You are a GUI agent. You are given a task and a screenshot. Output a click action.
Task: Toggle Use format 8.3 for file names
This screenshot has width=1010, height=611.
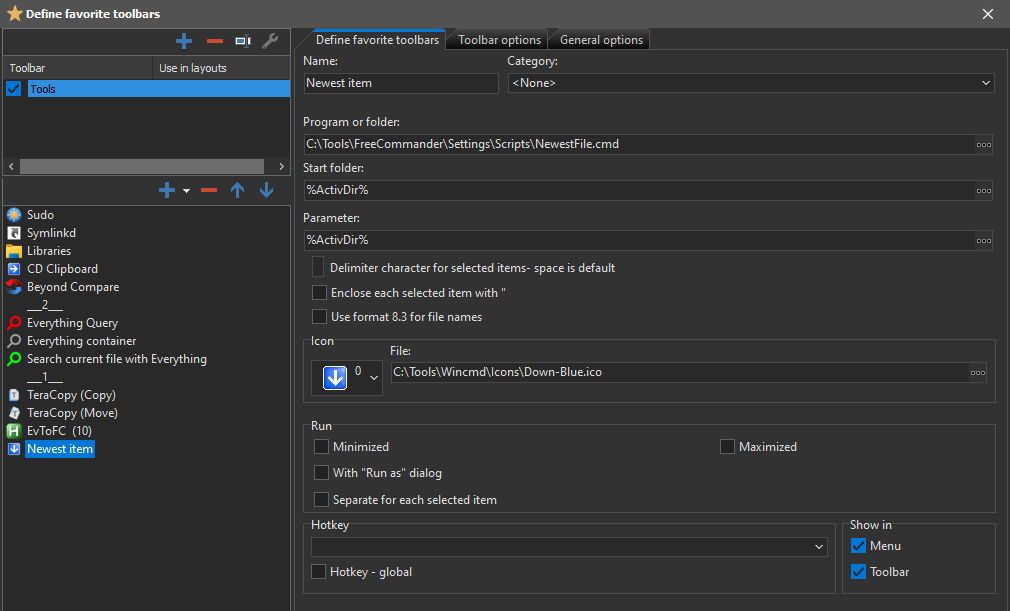click(319, 317)
